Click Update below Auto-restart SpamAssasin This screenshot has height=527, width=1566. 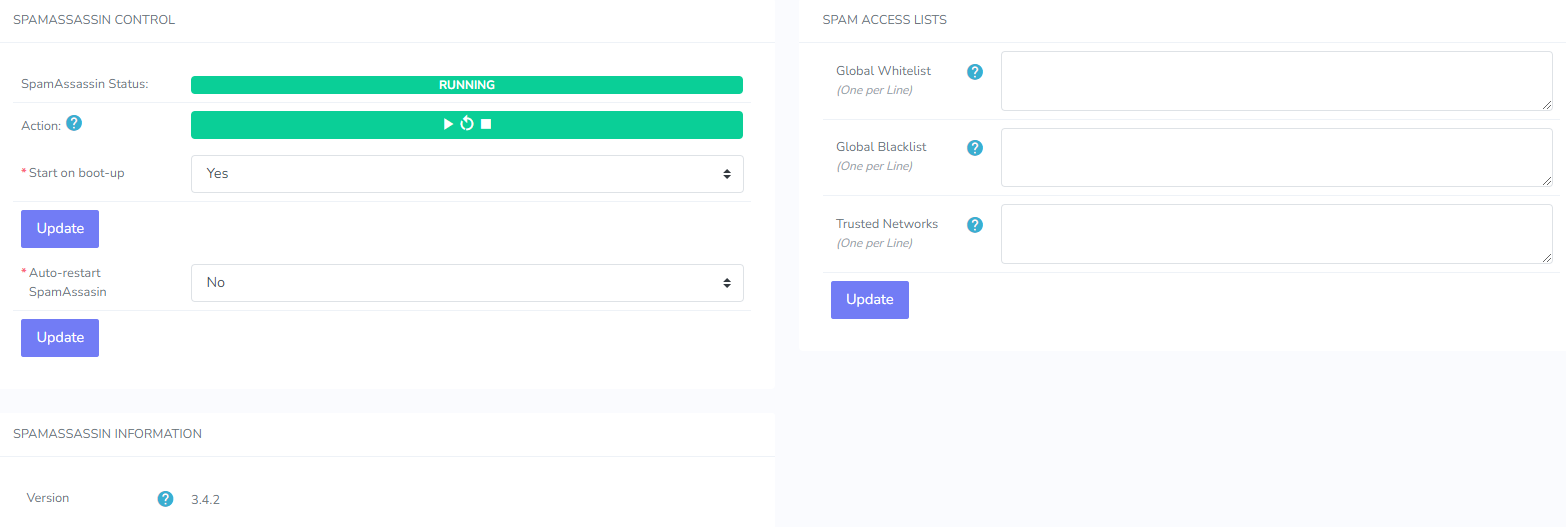[x=60, y=338]
